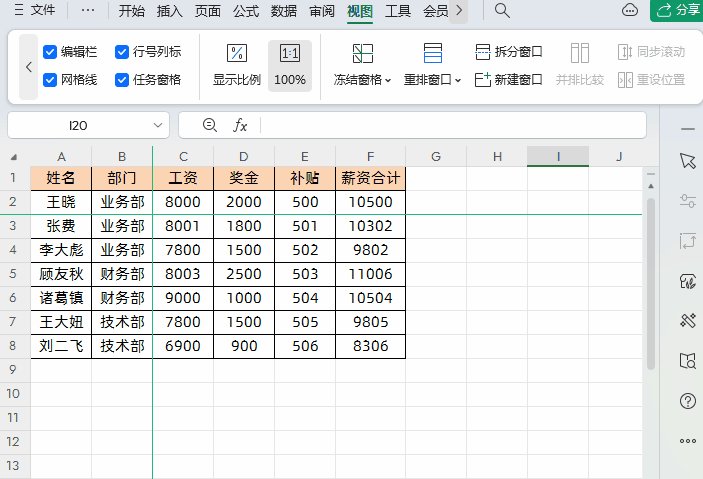Open the sidebar tools pencil-ruler icon
The width and height of the screenshot is (703, 479).
tap(687, 320)
